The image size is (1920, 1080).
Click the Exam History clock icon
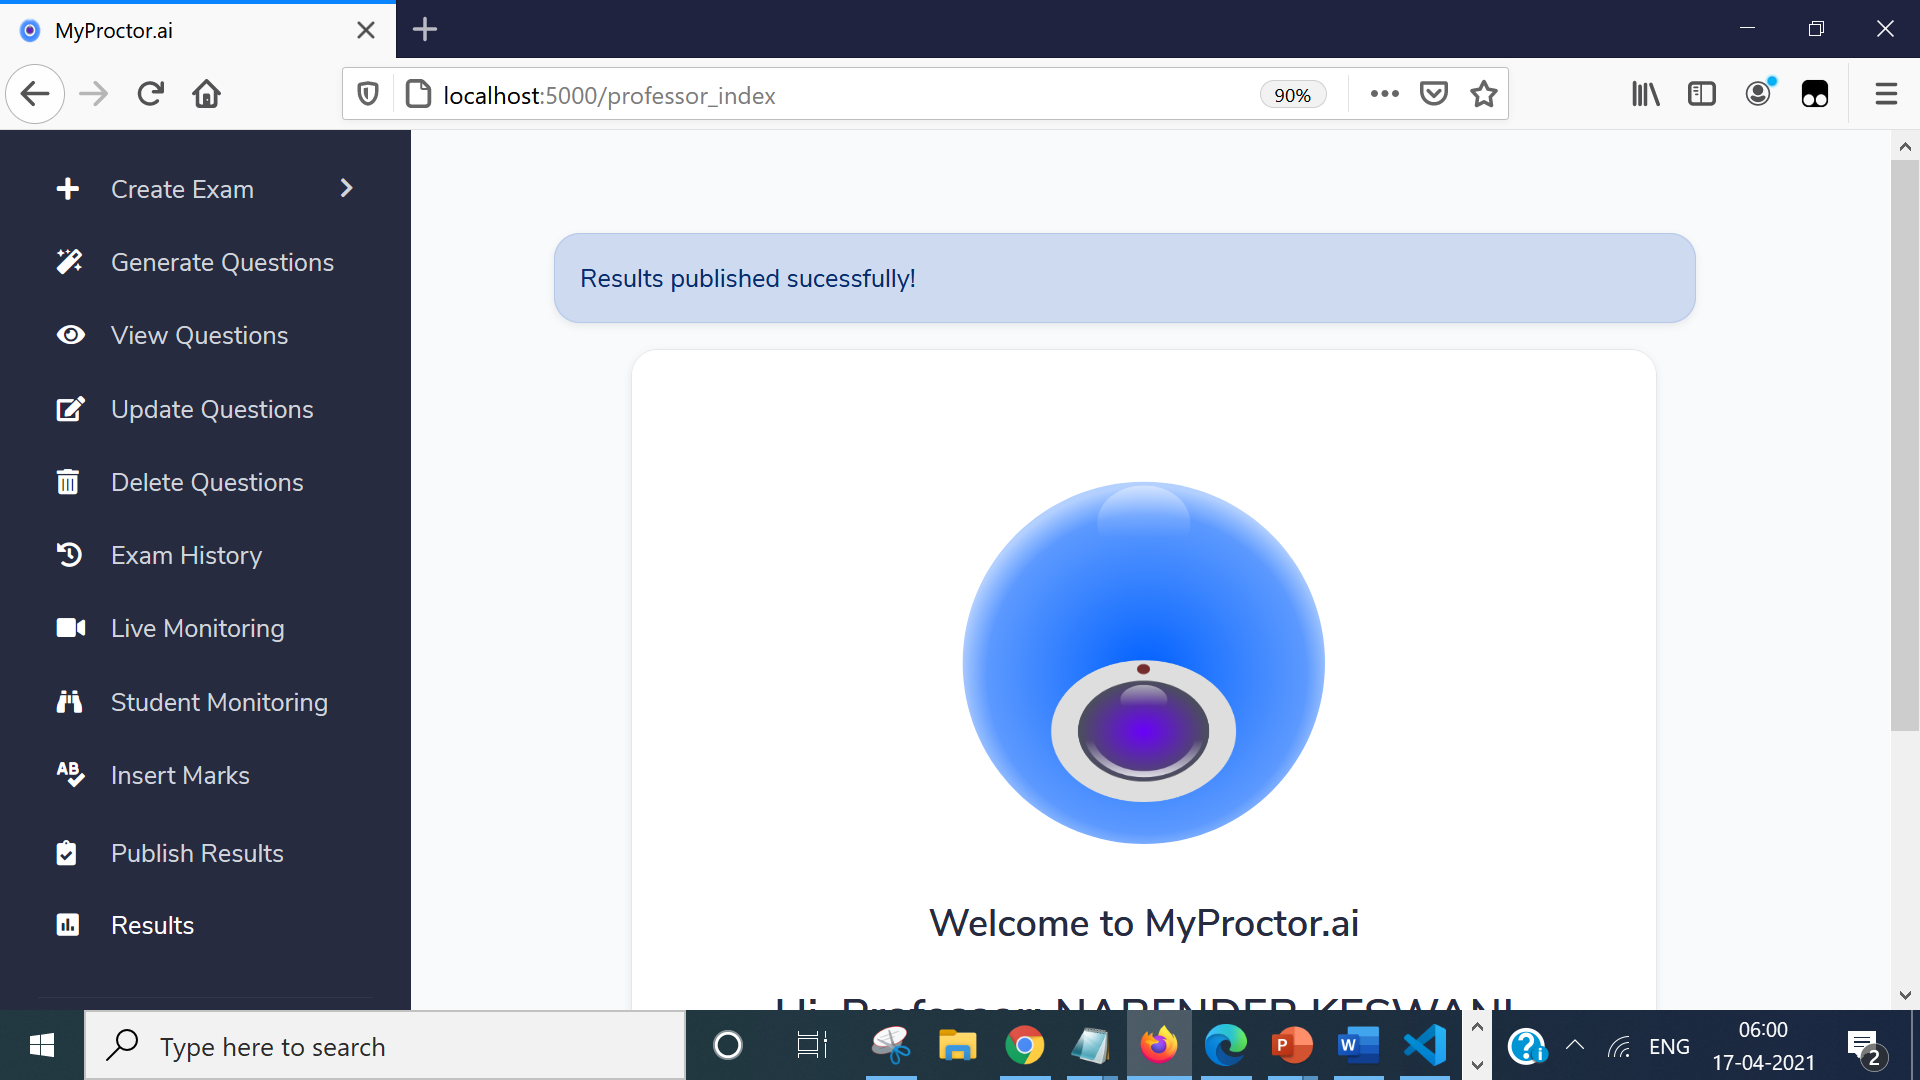(69, 555)
